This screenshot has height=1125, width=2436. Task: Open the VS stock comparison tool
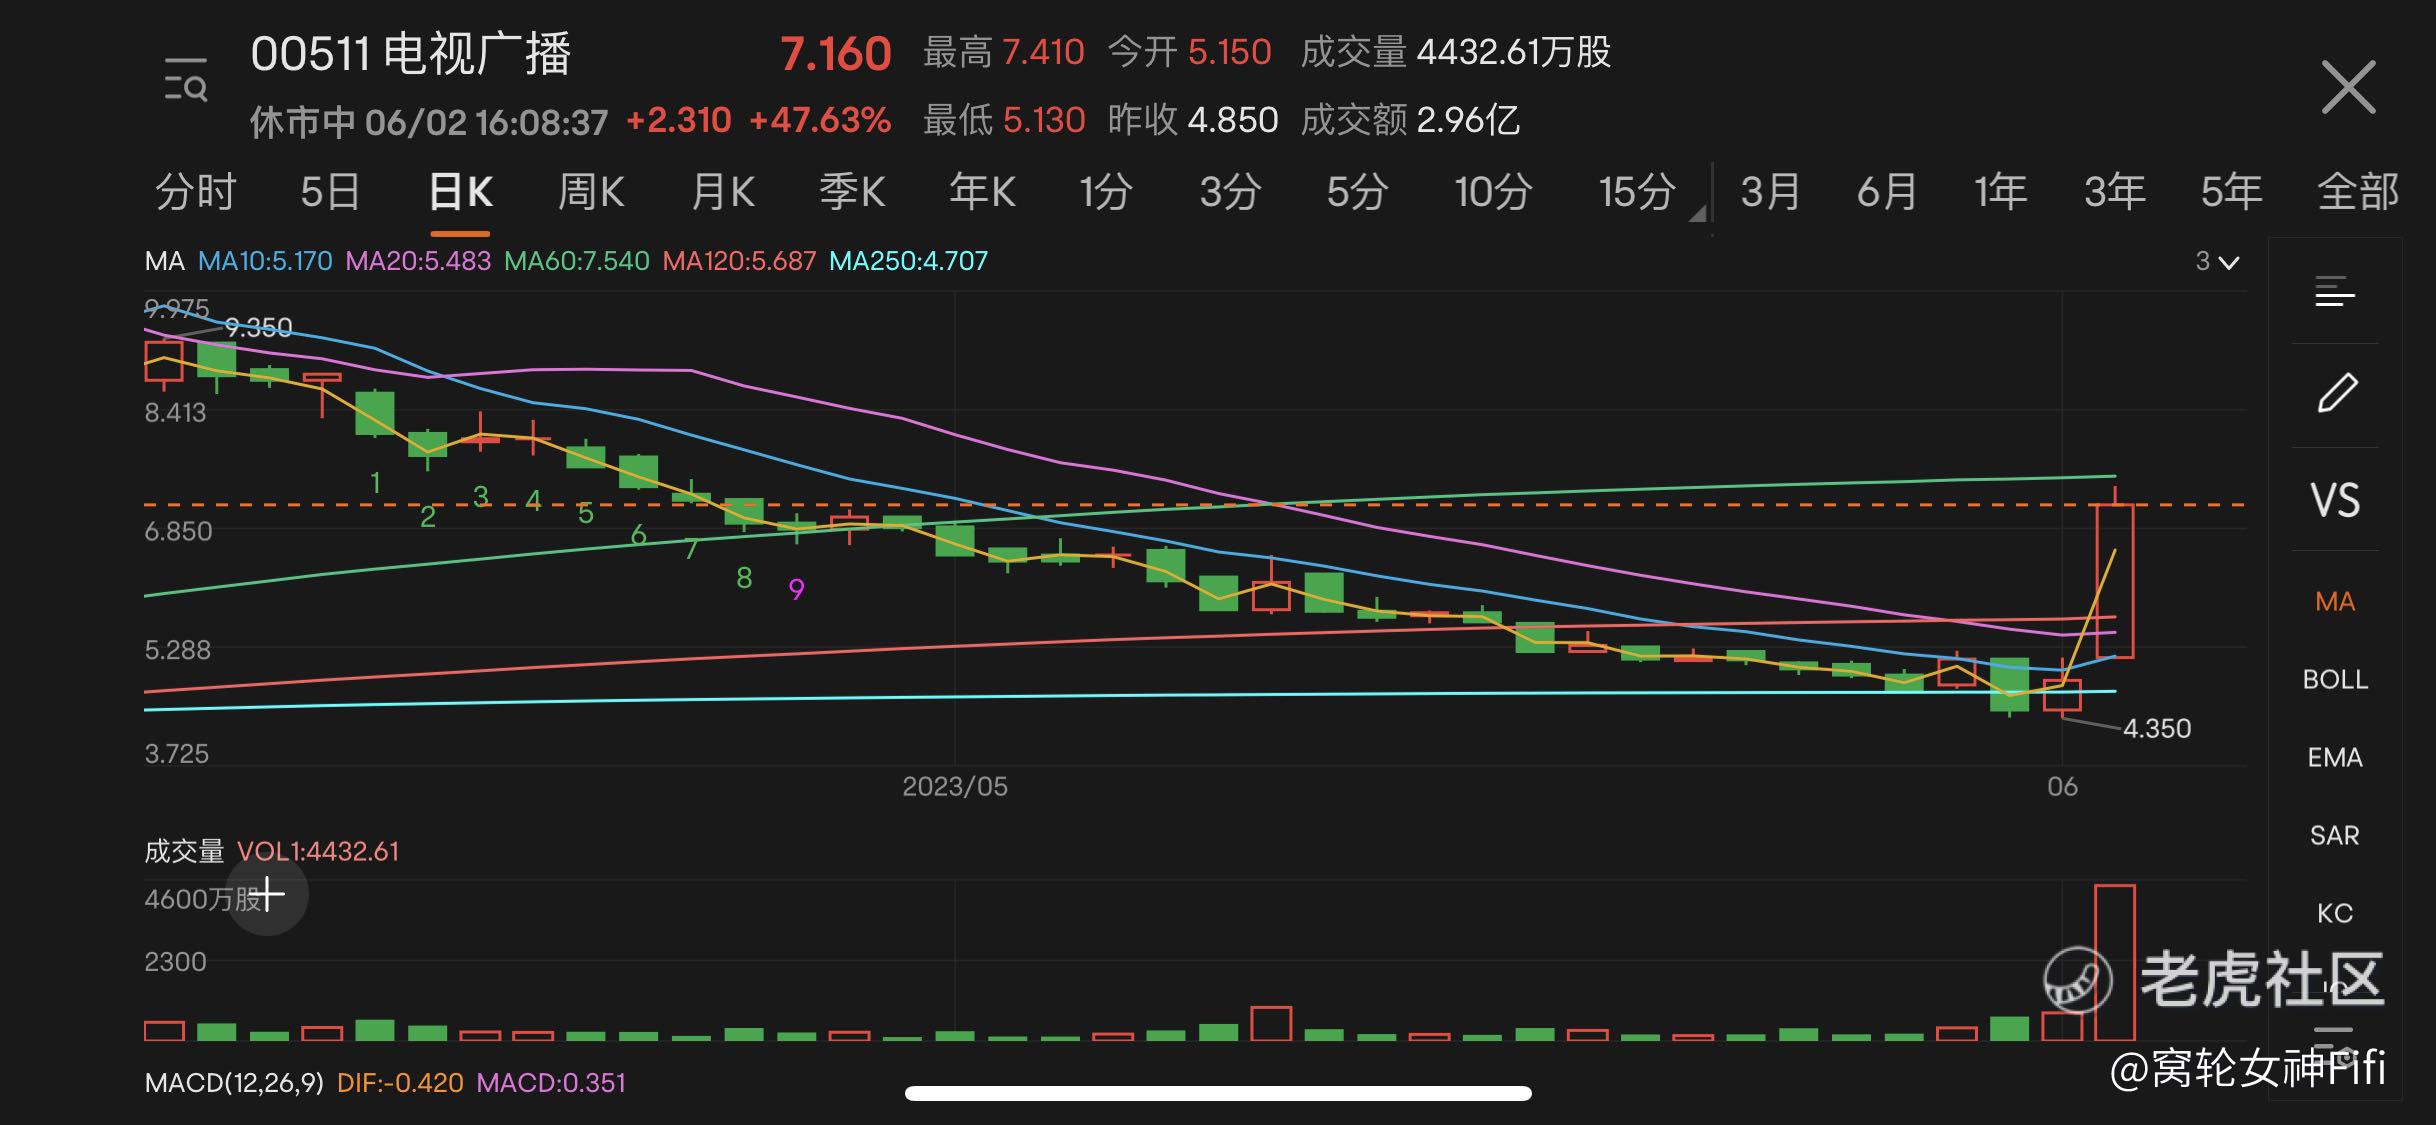click(2335, 497)
